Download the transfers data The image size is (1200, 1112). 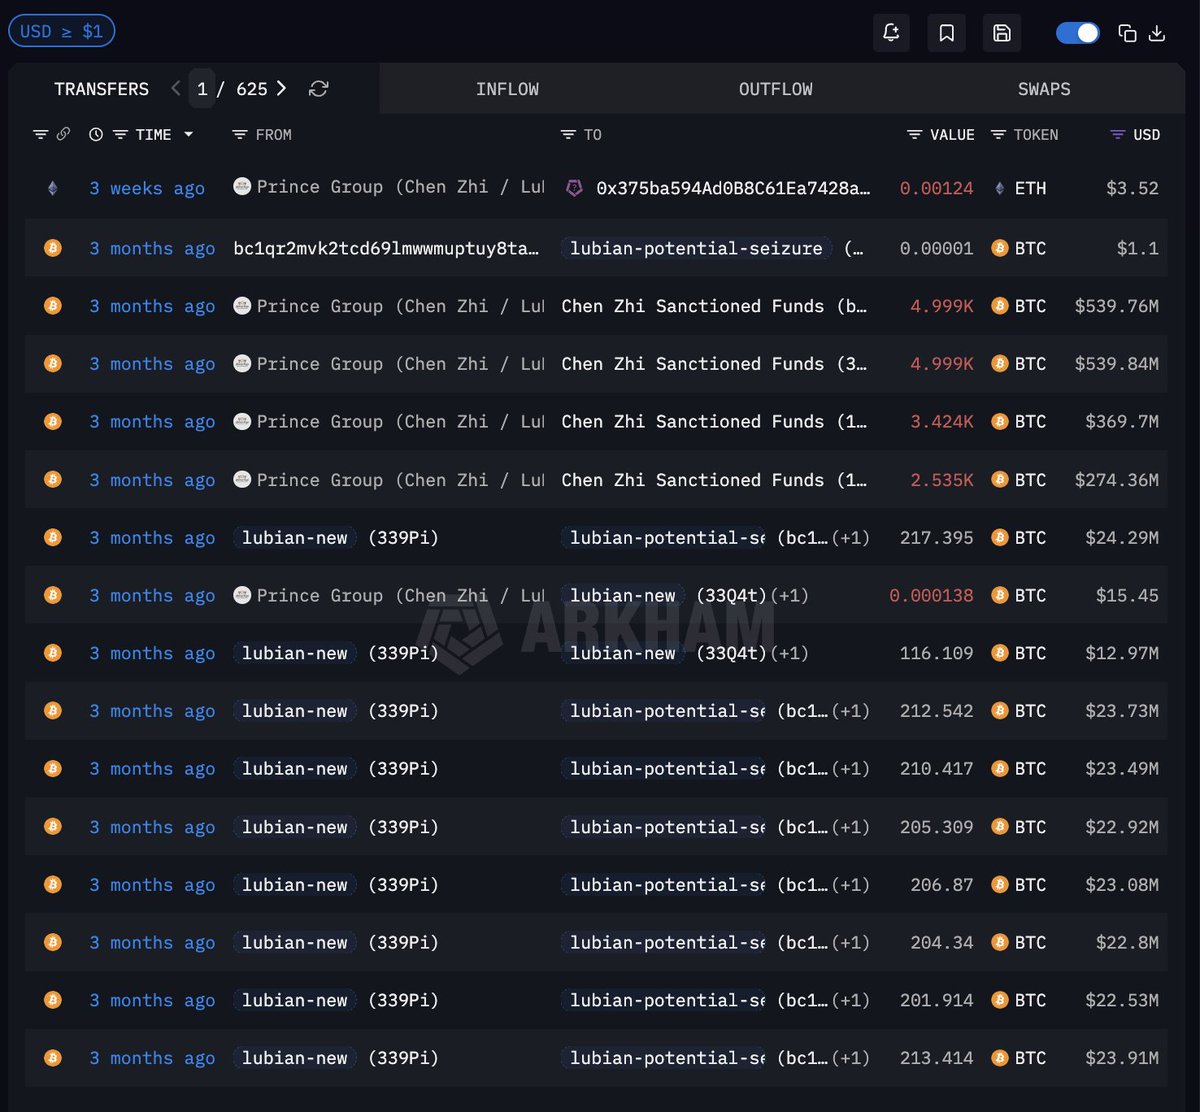pyautogui.click(x=1157, y=33)
